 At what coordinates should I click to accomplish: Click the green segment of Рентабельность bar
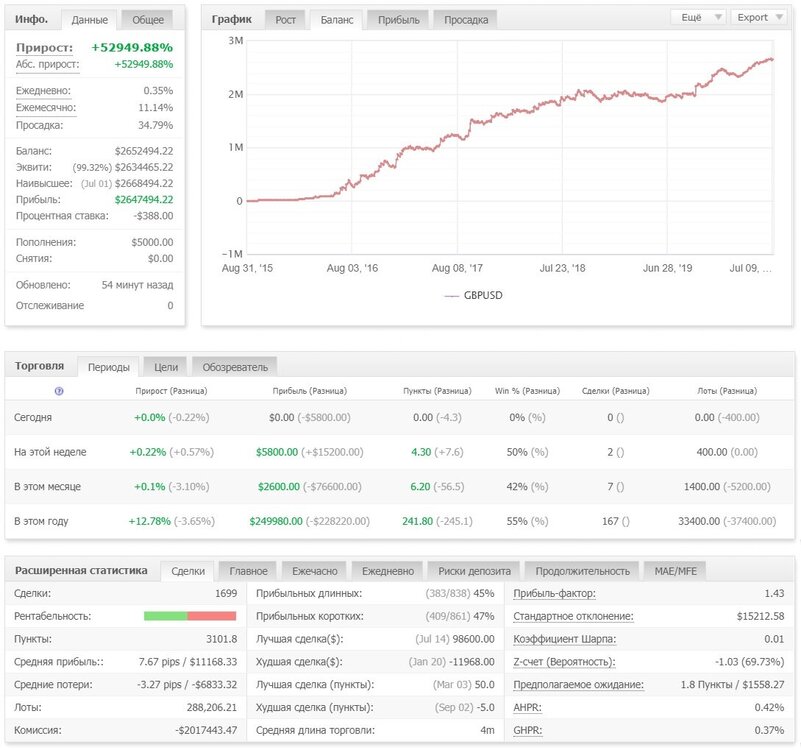166,616
